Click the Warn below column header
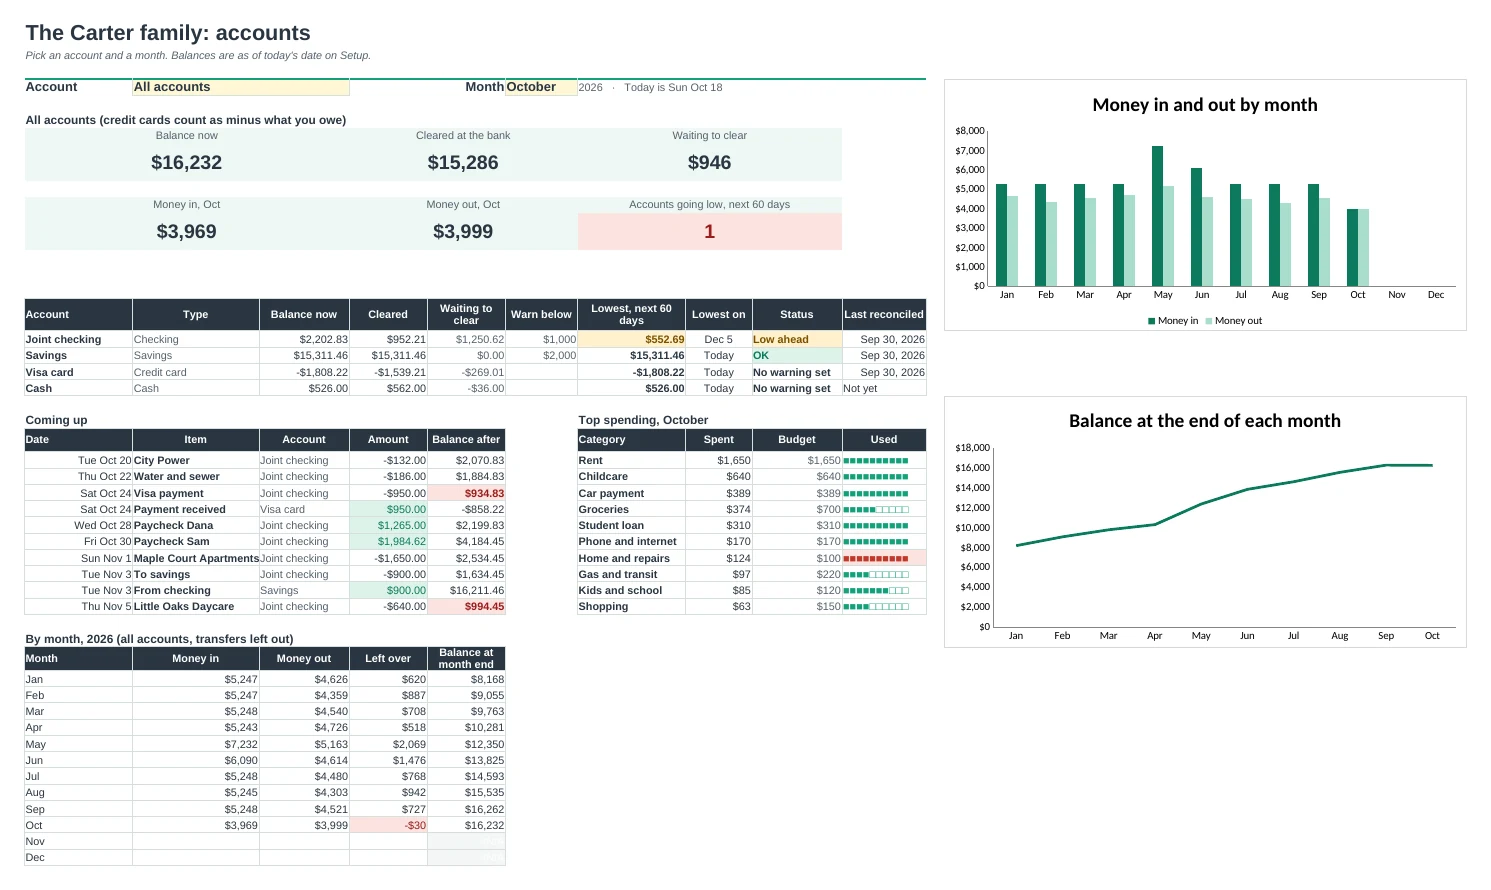The image size is (1491, 890). 541,314
